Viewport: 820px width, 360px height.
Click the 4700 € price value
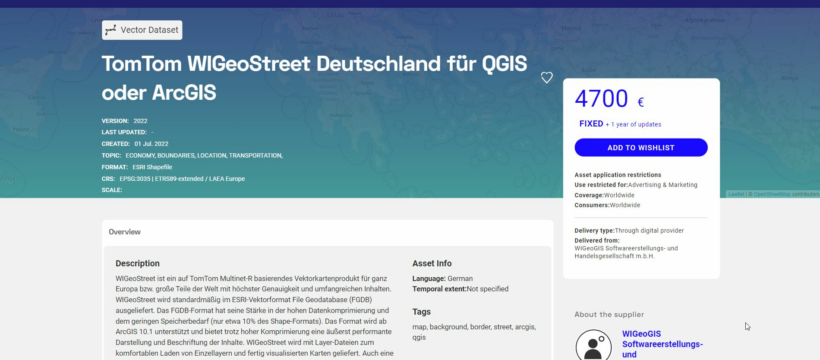pos(609,99)
